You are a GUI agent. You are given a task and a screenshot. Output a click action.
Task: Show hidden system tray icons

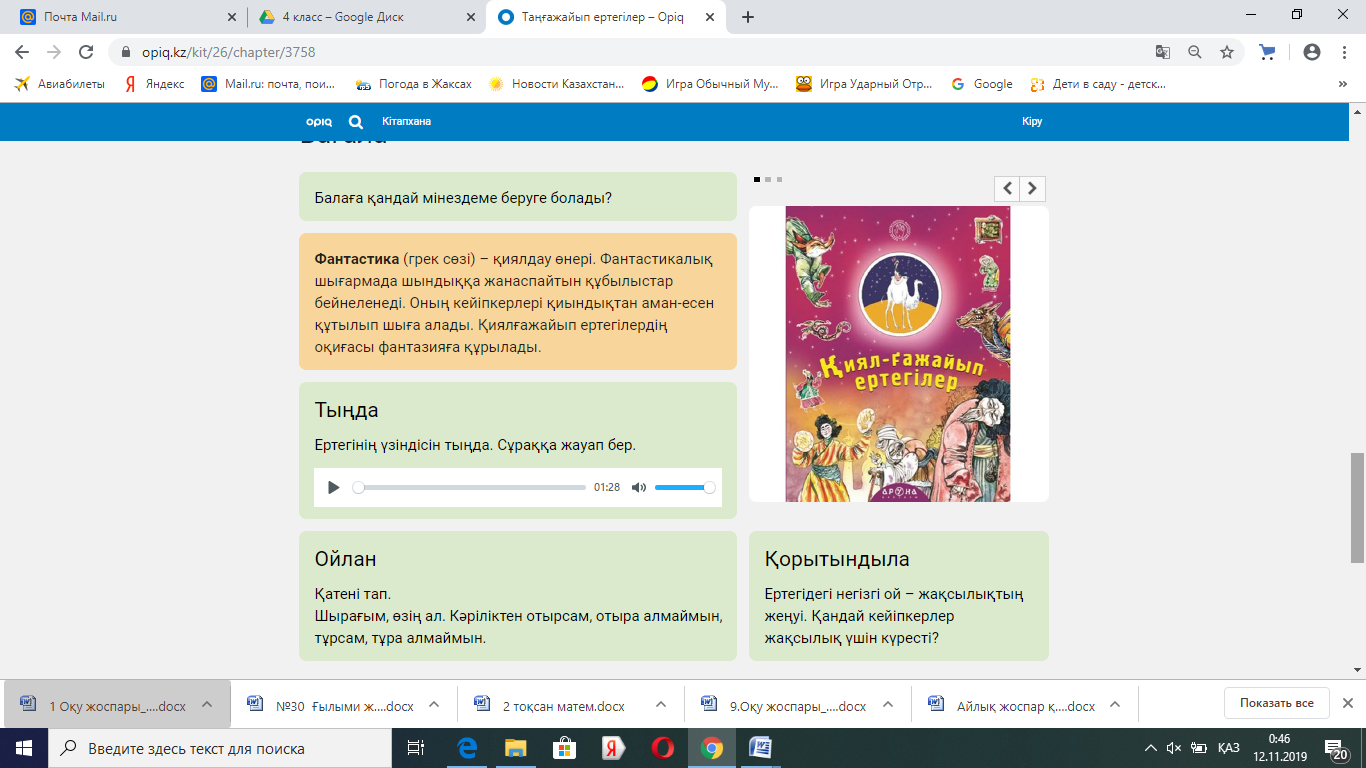pyautogui.click(x=1150, y=748)
